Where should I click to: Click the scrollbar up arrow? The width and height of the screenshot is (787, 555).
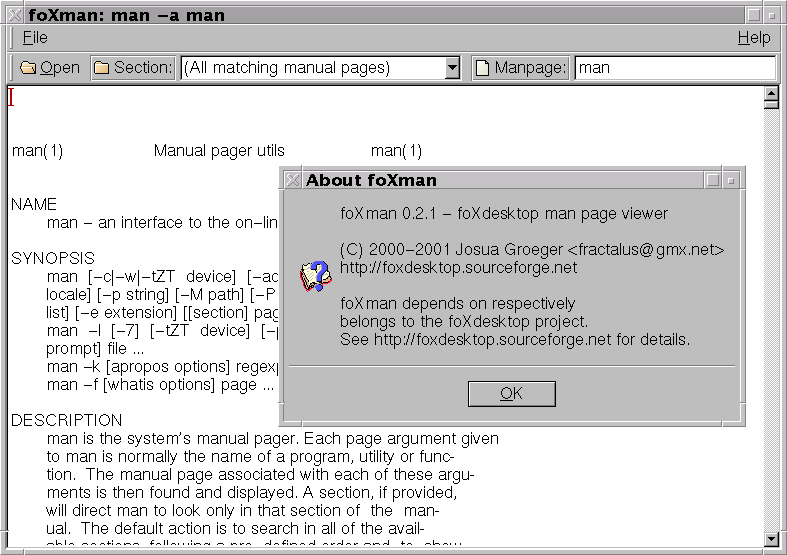771,97
